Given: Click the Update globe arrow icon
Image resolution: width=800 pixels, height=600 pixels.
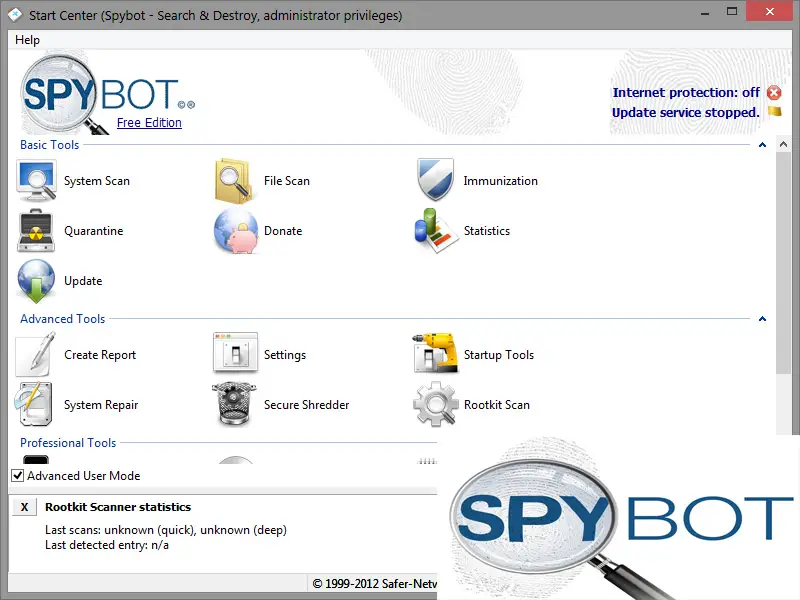Looking at the screenshot, I should point(36,281).
